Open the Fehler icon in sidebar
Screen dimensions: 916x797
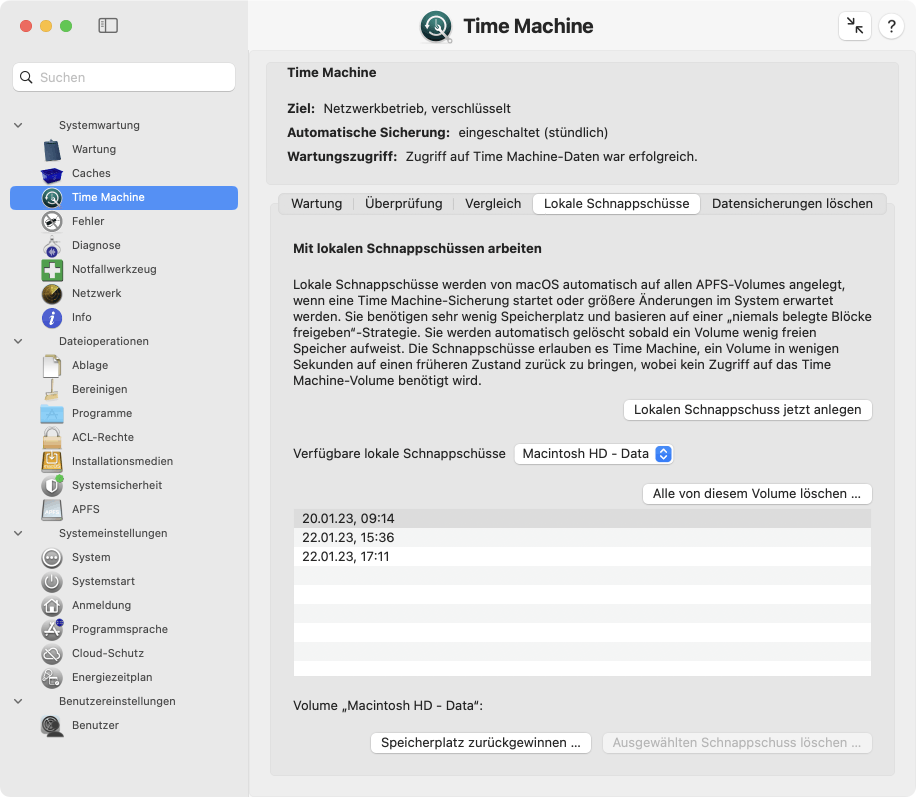(52, 221)
